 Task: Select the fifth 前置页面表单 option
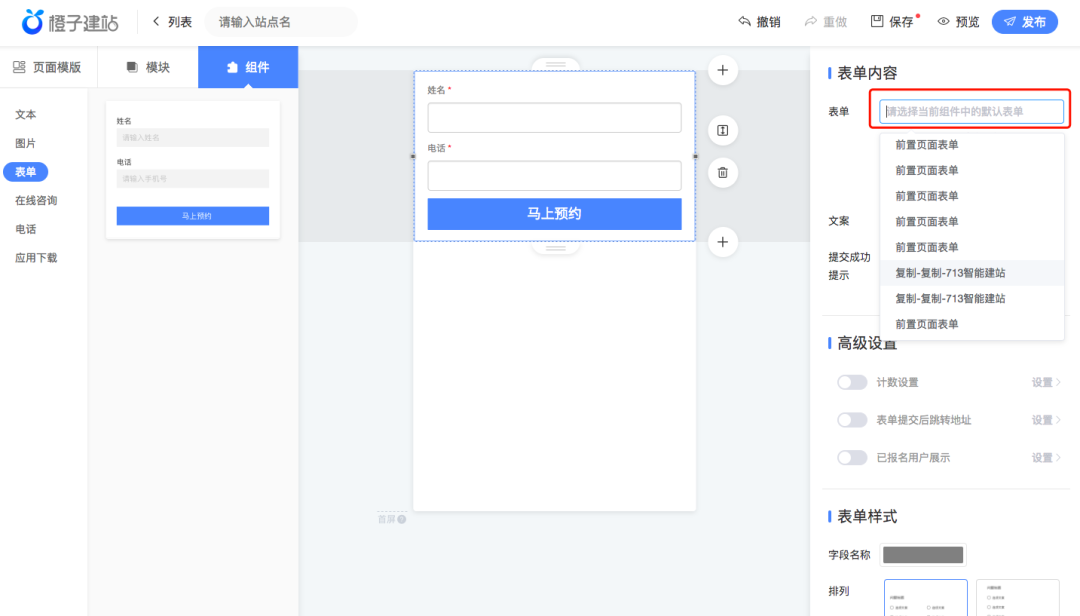pos(972,247)
